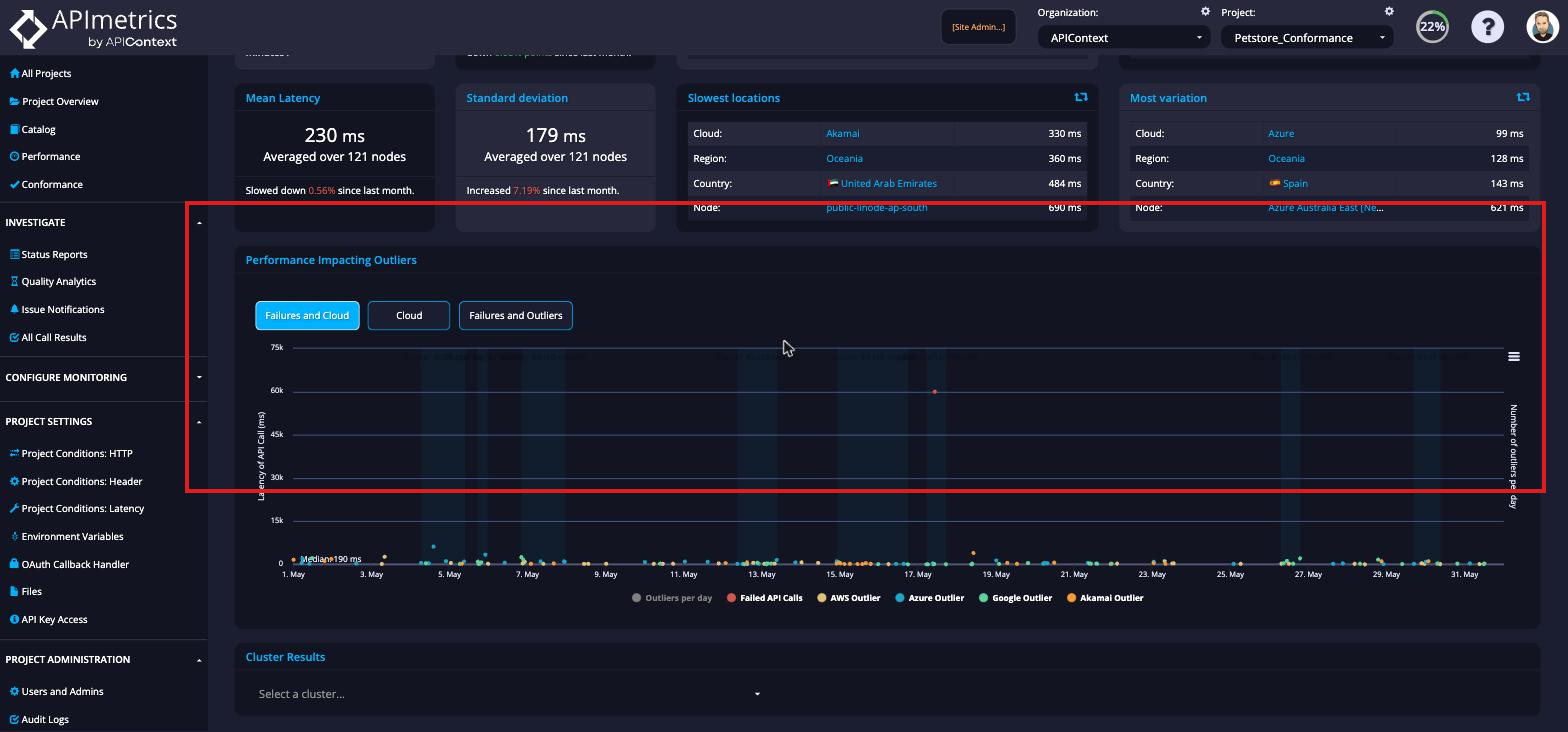Swap view on Slowest locations card

click(x=1080, y=97)
